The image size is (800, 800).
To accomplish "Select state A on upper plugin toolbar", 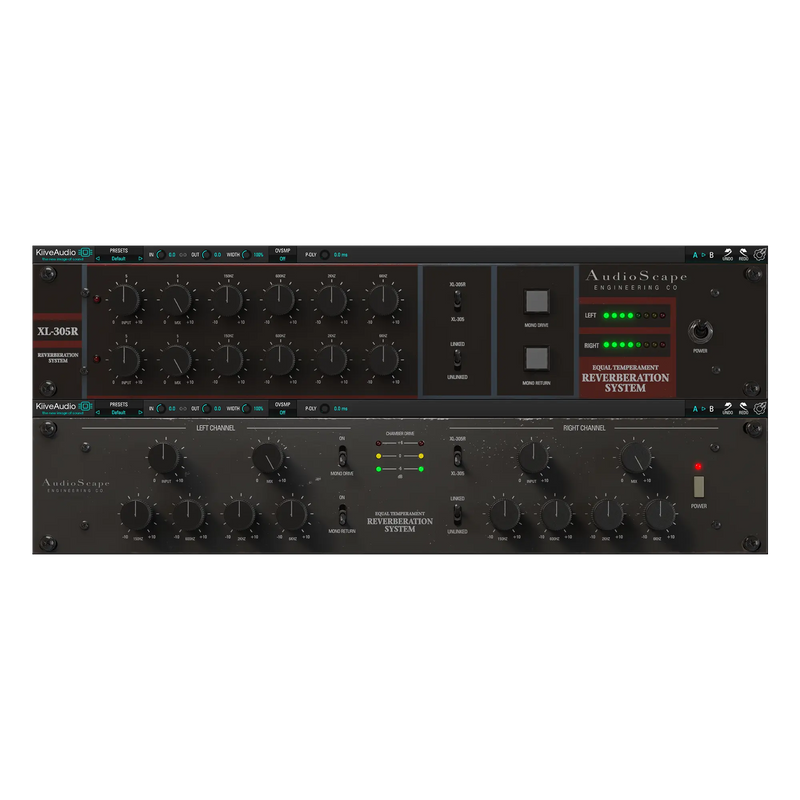I will coord(695,255).
